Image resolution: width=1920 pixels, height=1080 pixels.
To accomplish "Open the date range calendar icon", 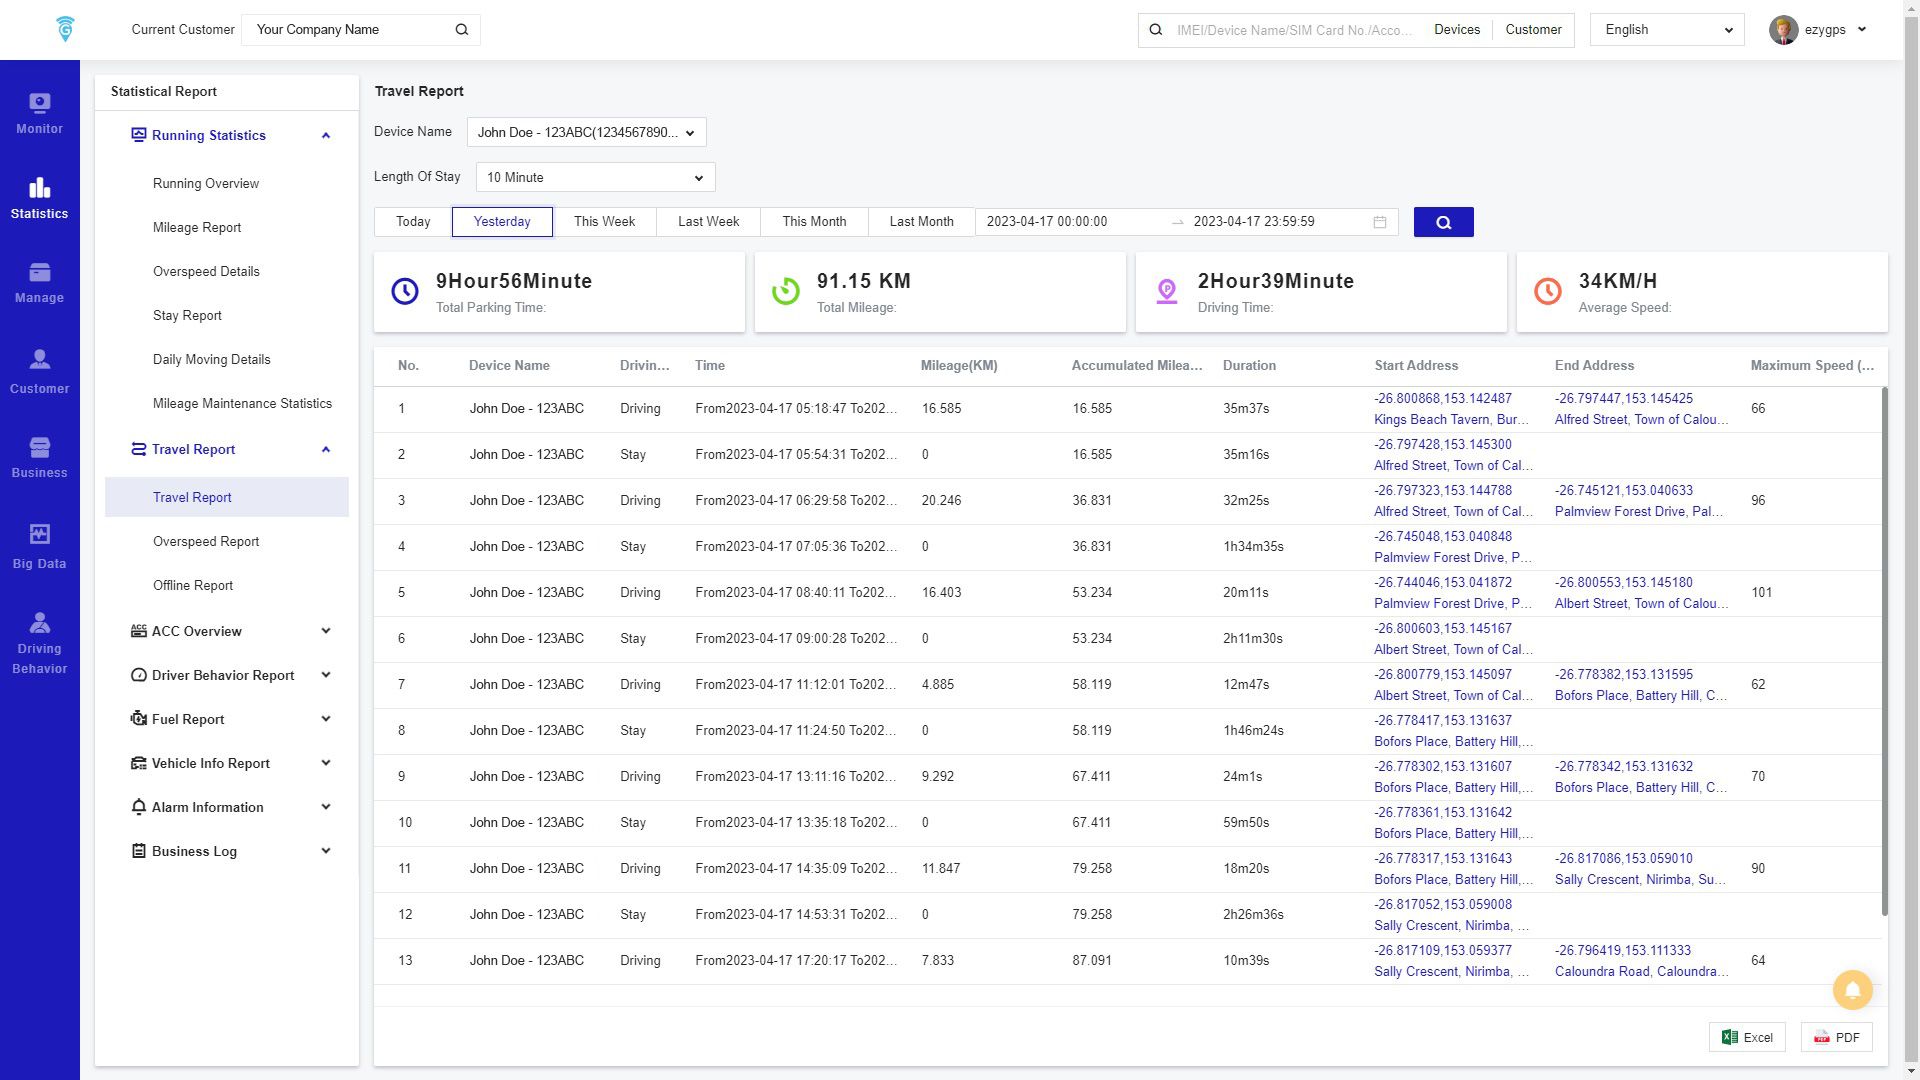I will [x=1379, y=222].
